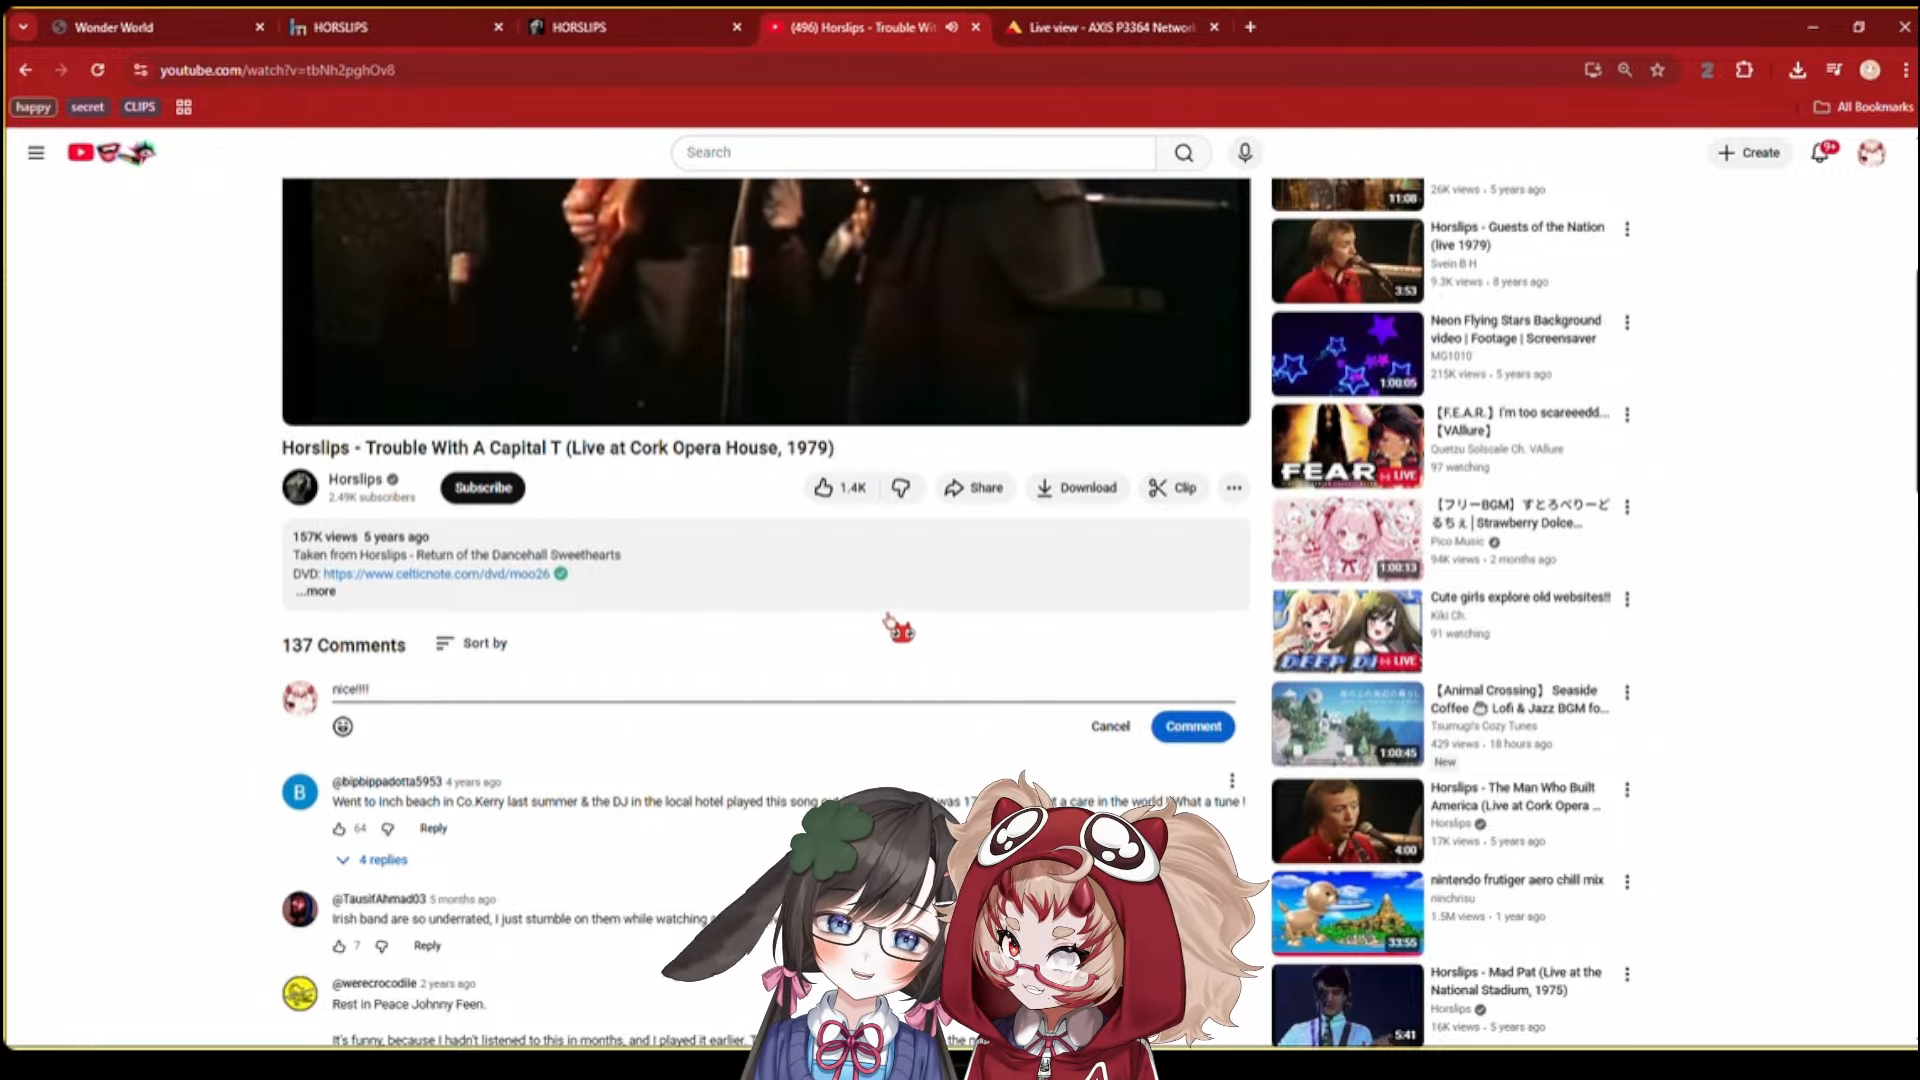The image size is (1920, 1080).
Task: Click the search magnifier button
Action: tap(1184, 153)
